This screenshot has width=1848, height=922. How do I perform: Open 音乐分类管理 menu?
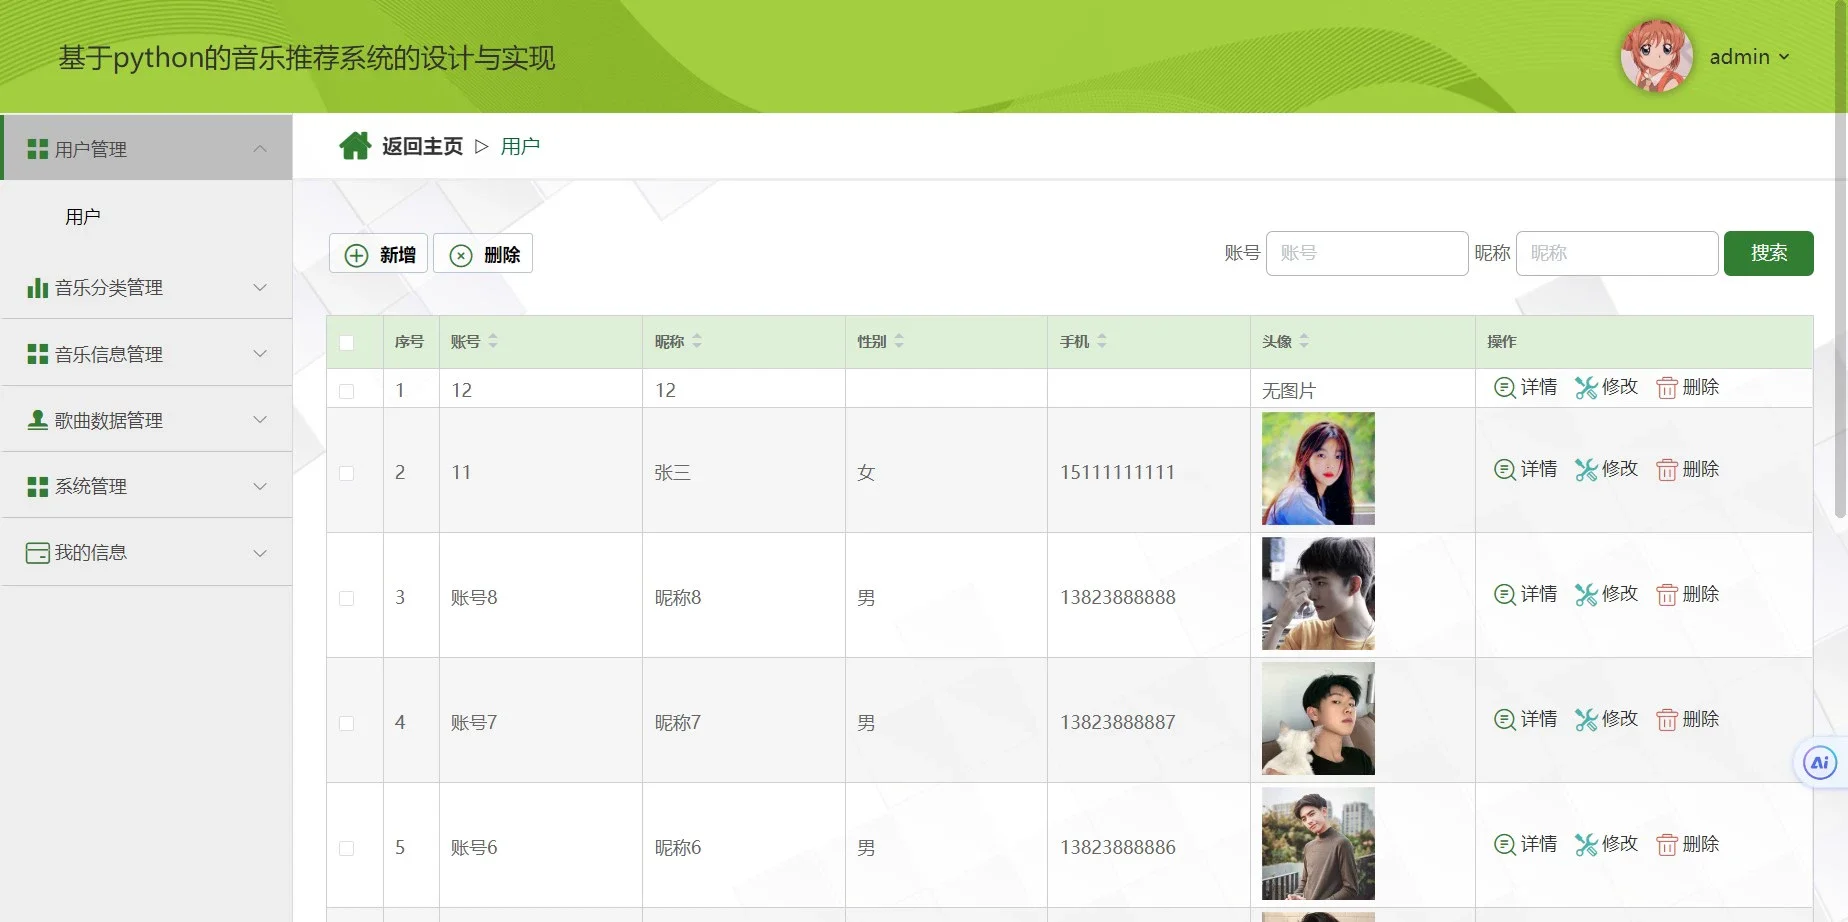coord(147,288)
